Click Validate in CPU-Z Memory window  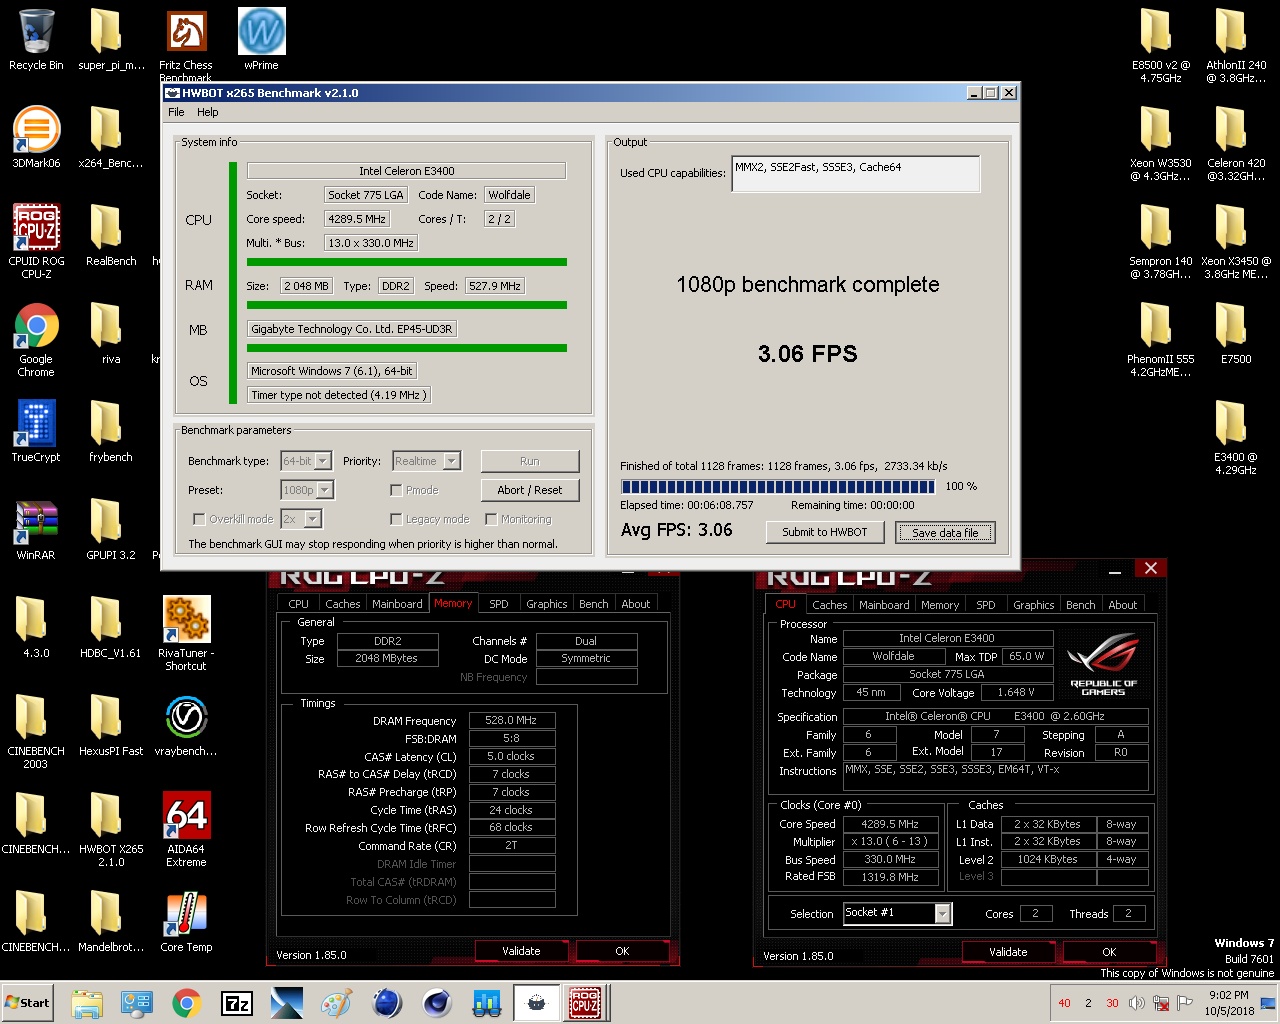click(521, 951)
